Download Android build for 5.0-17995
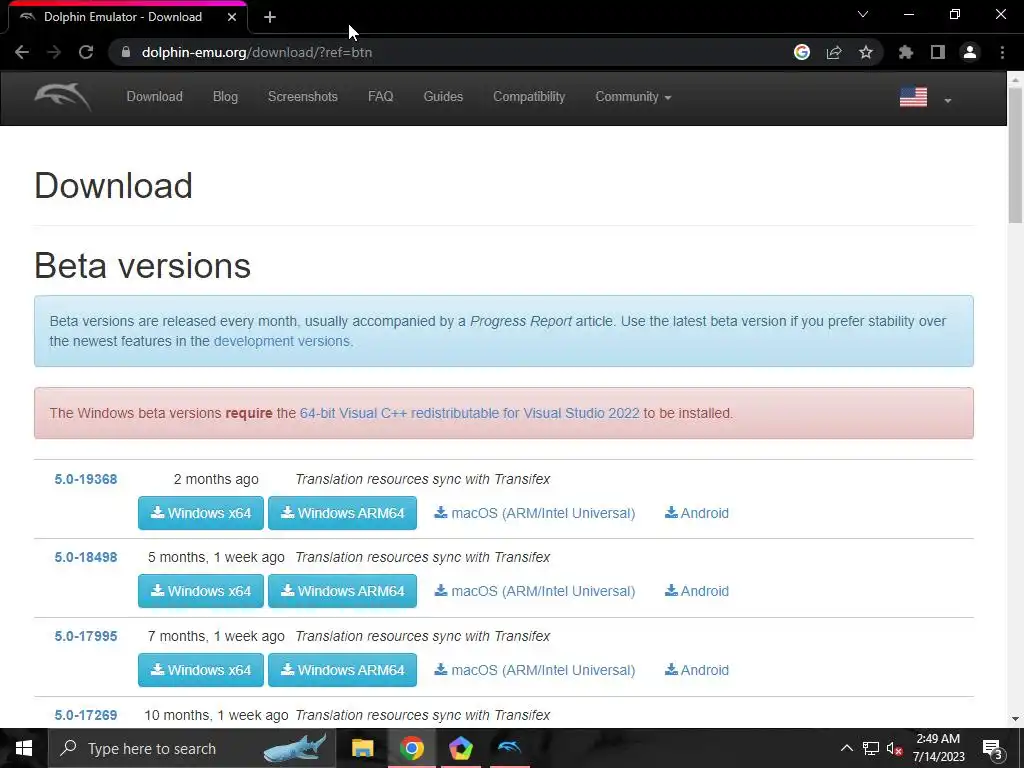This screenshot has height=768, width=1024. [697, 670]
